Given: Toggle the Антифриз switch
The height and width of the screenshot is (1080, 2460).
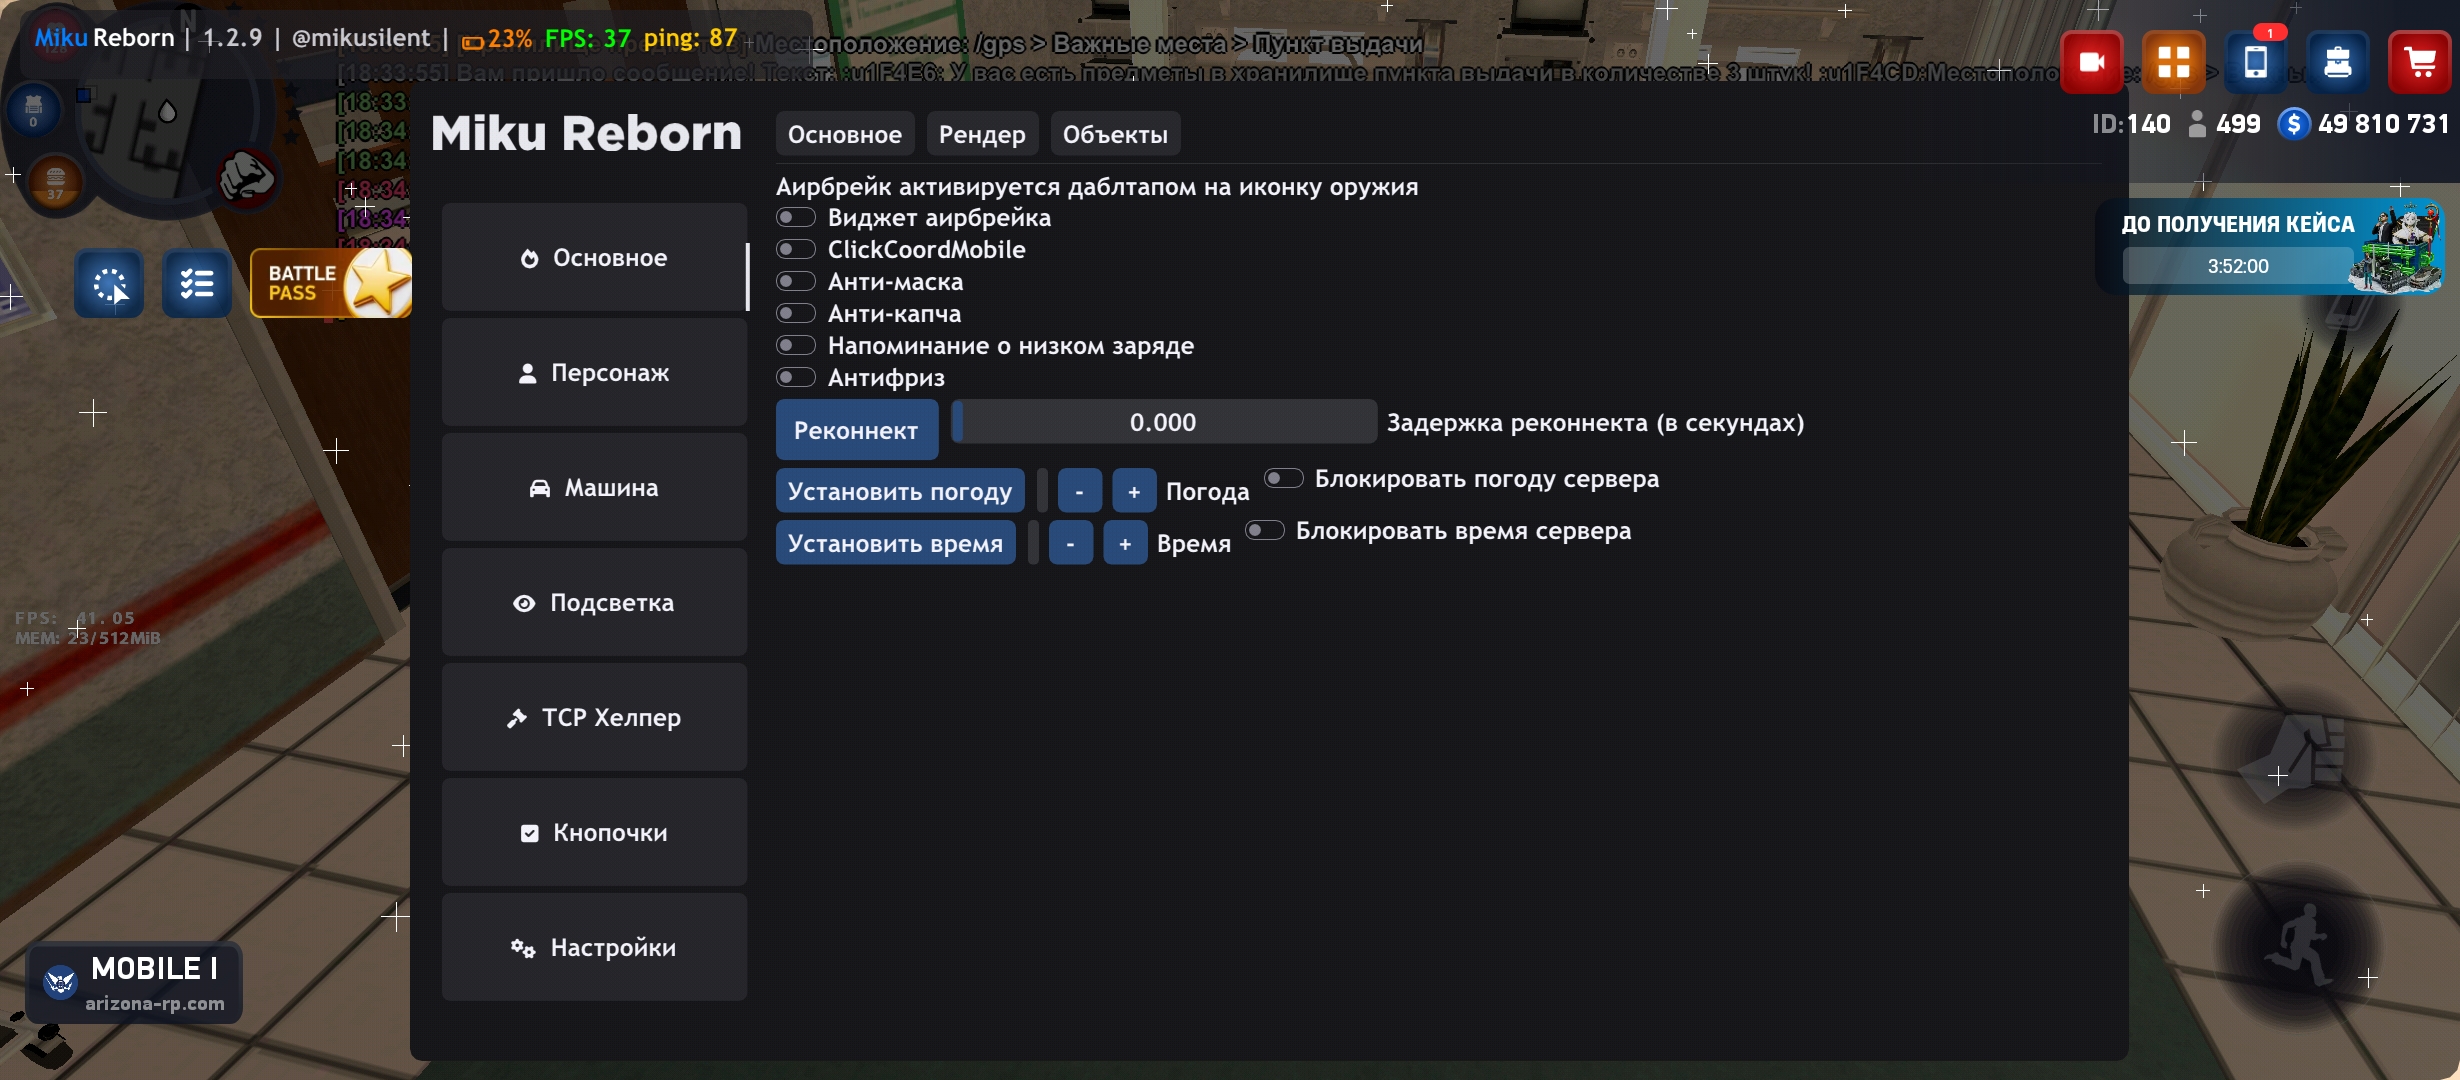Looking at the screenshot, I should (796, 378).
